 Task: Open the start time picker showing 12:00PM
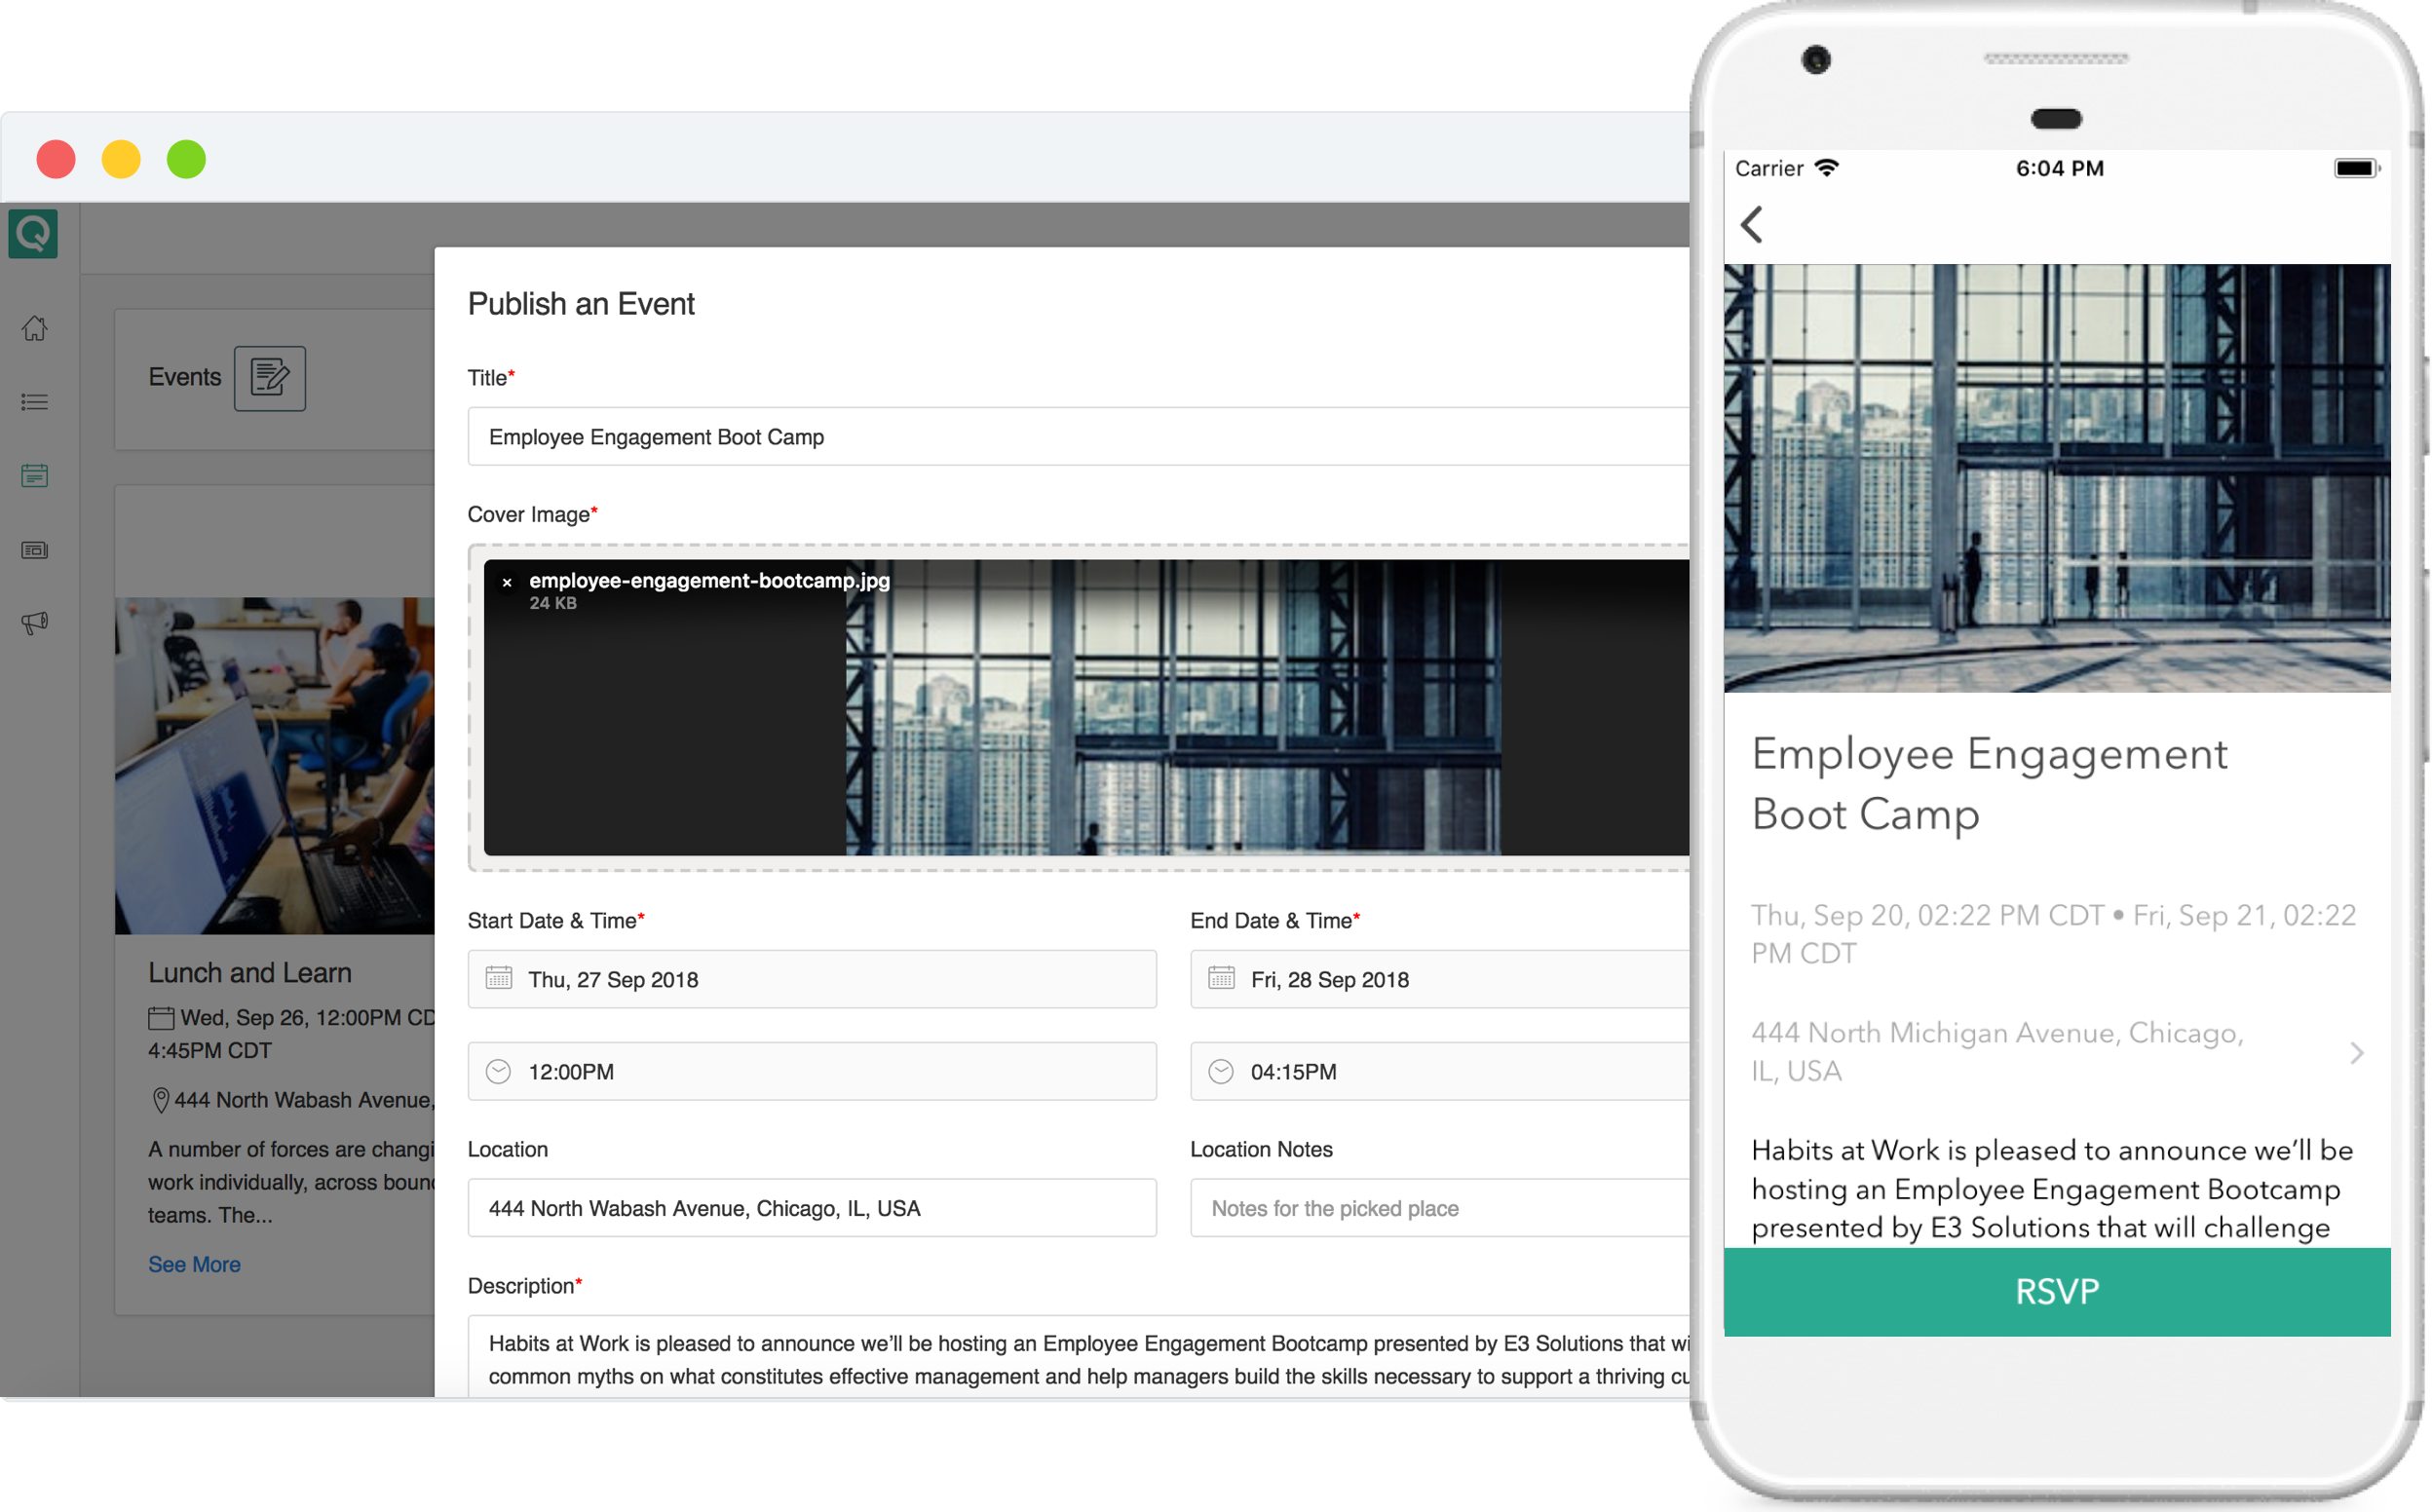tap(812, 1071)
